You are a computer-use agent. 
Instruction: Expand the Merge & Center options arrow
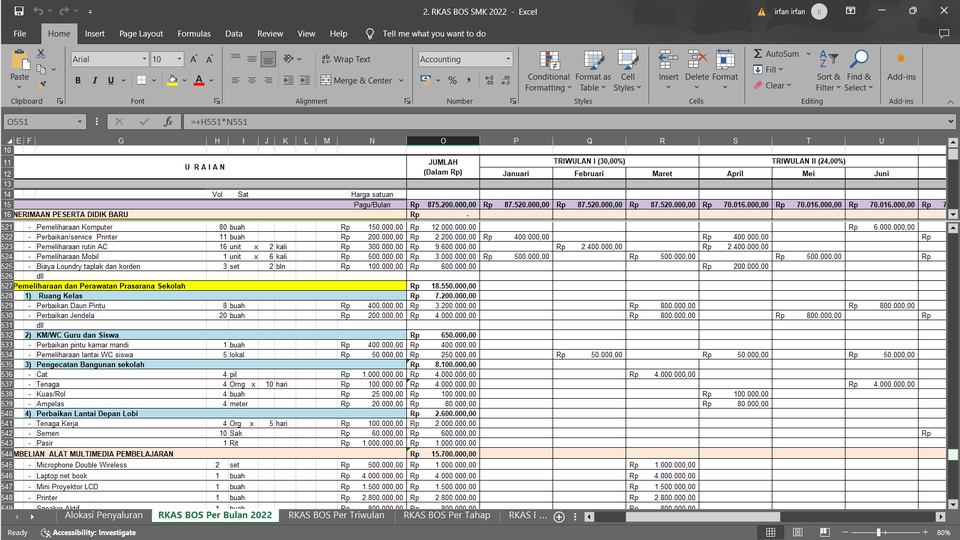(401, 80)
